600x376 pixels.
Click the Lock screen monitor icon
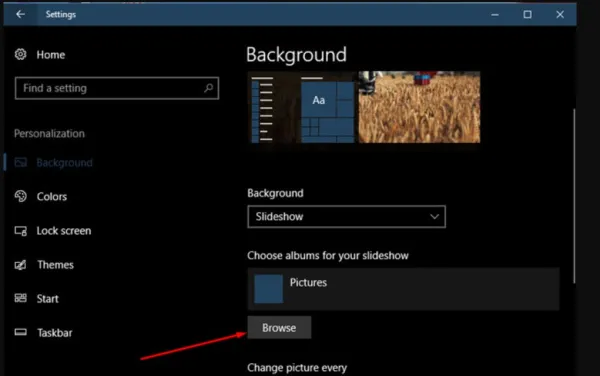[x=21, y=231]
